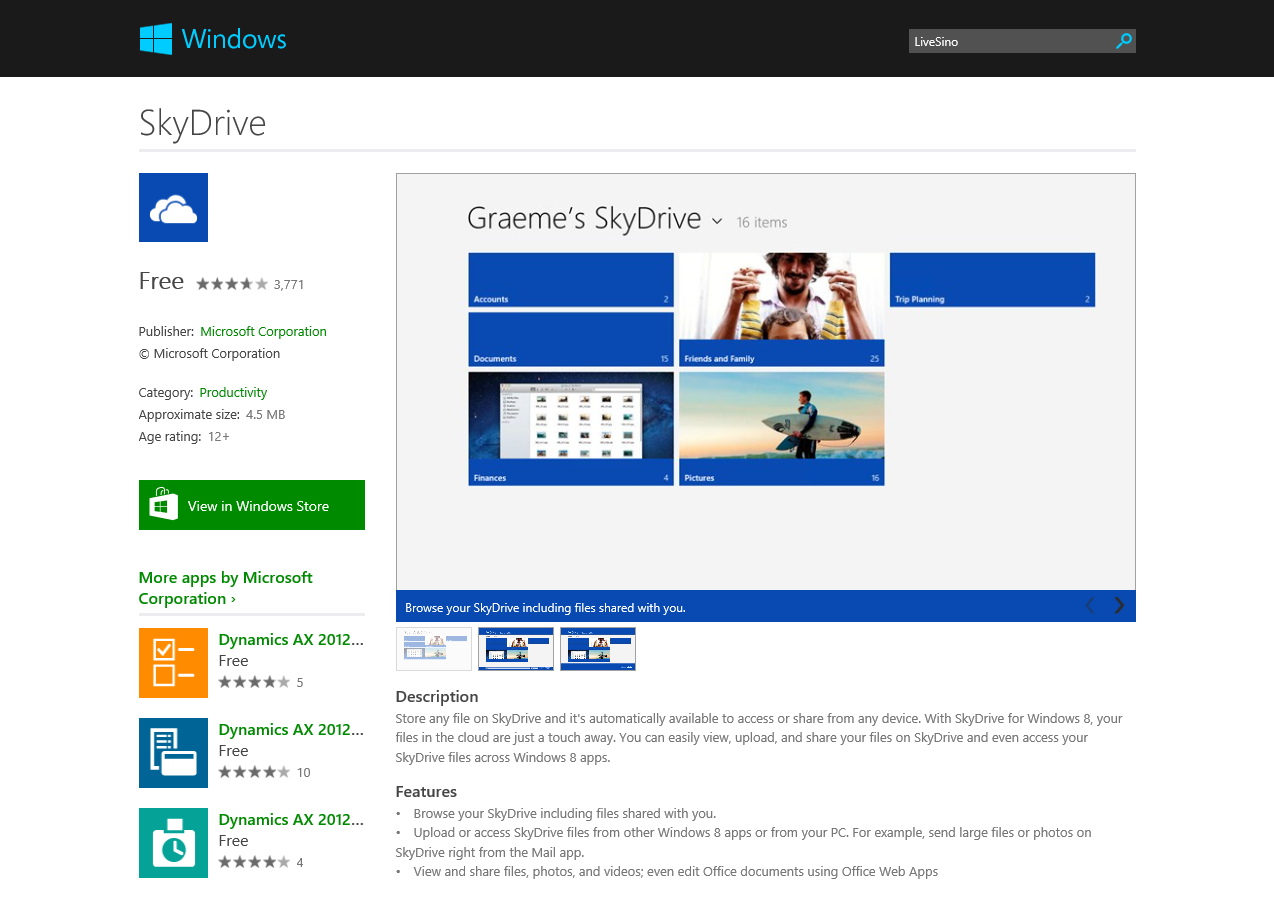The height and width of the screenshot is (902, 1274).
Task: Open the teal Dynamics AX timesheet app icon
Action: click(173, 842)
